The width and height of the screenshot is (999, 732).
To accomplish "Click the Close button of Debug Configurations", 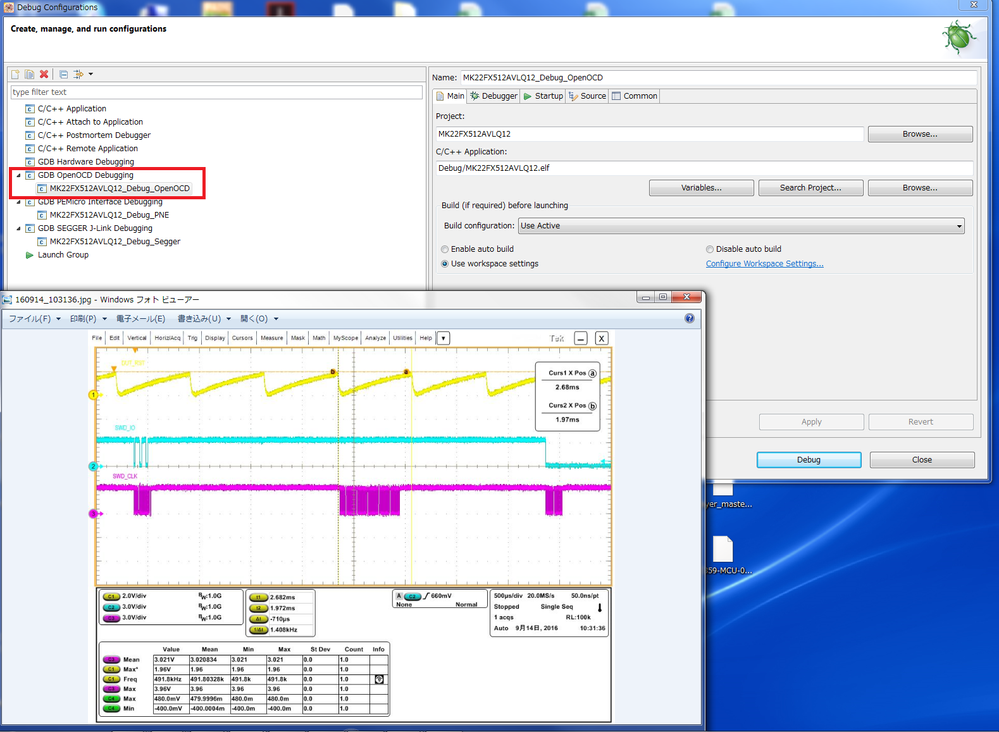I will pos(922,460).
